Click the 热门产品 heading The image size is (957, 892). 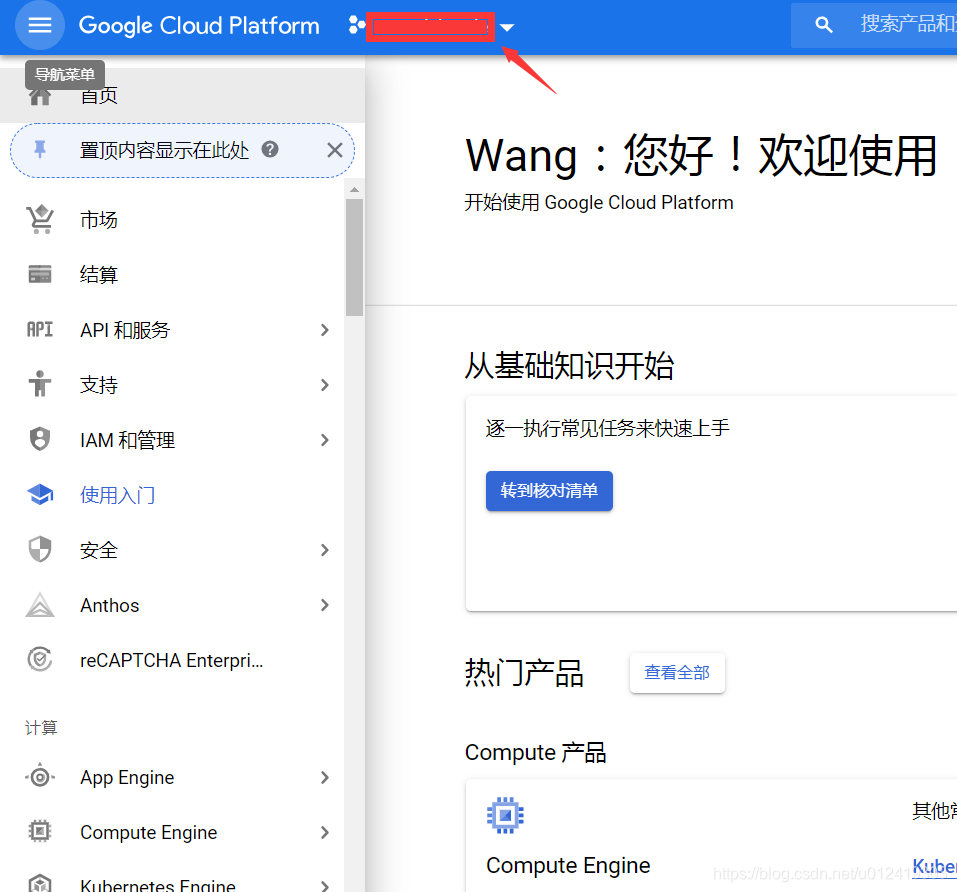(524, 673)
